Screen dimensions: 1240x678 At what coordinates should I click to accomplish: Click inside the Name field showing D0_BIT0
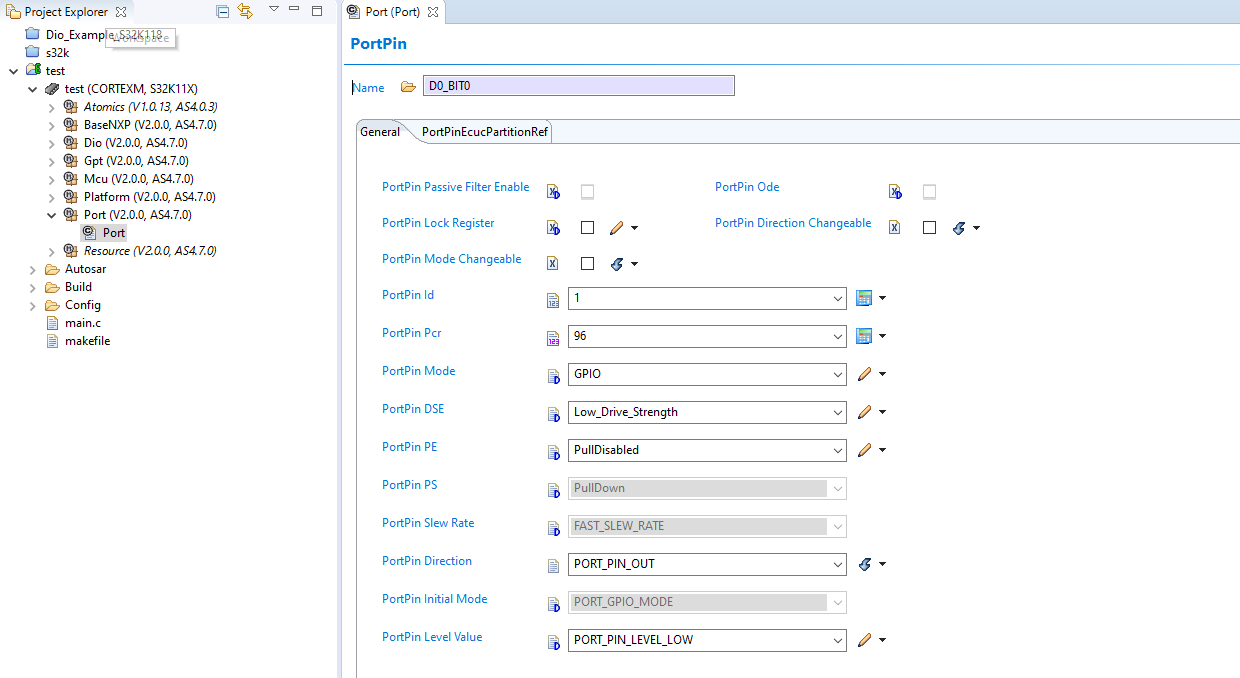pyautogui.click(x=578, y=85)
